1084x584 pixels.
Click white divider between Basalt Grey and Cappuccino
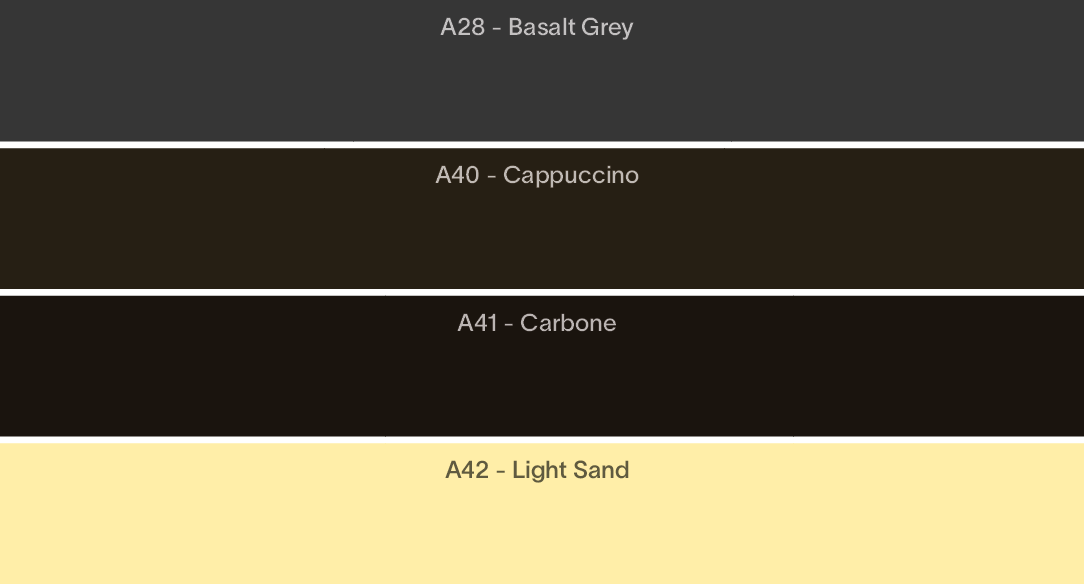pyautogui.click(x=542, y=144)
